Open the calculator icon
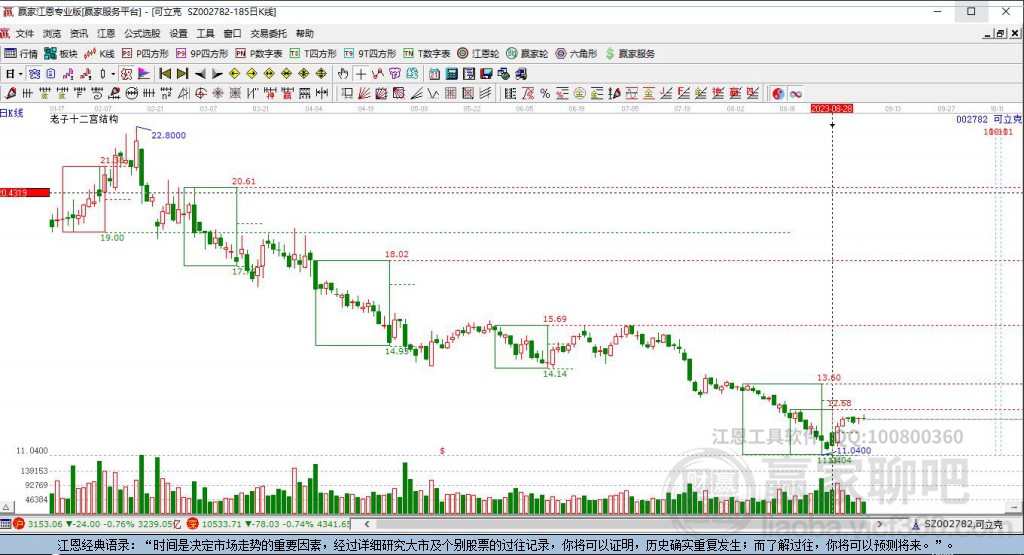1024x555 pixels. 451,74
